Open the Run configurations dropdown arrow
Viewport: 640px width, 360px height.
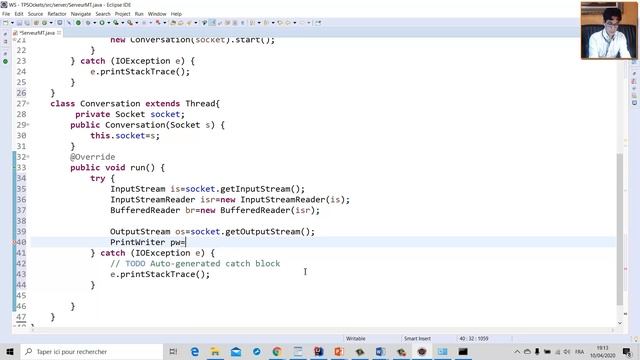108,23
